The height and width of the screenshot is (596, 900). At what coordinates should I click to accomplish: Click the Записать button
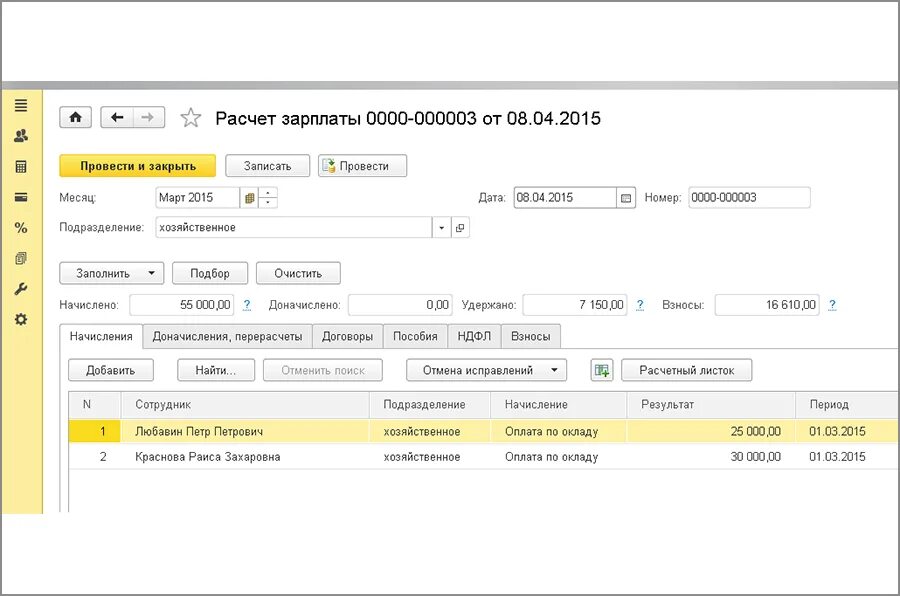[267, 166]
